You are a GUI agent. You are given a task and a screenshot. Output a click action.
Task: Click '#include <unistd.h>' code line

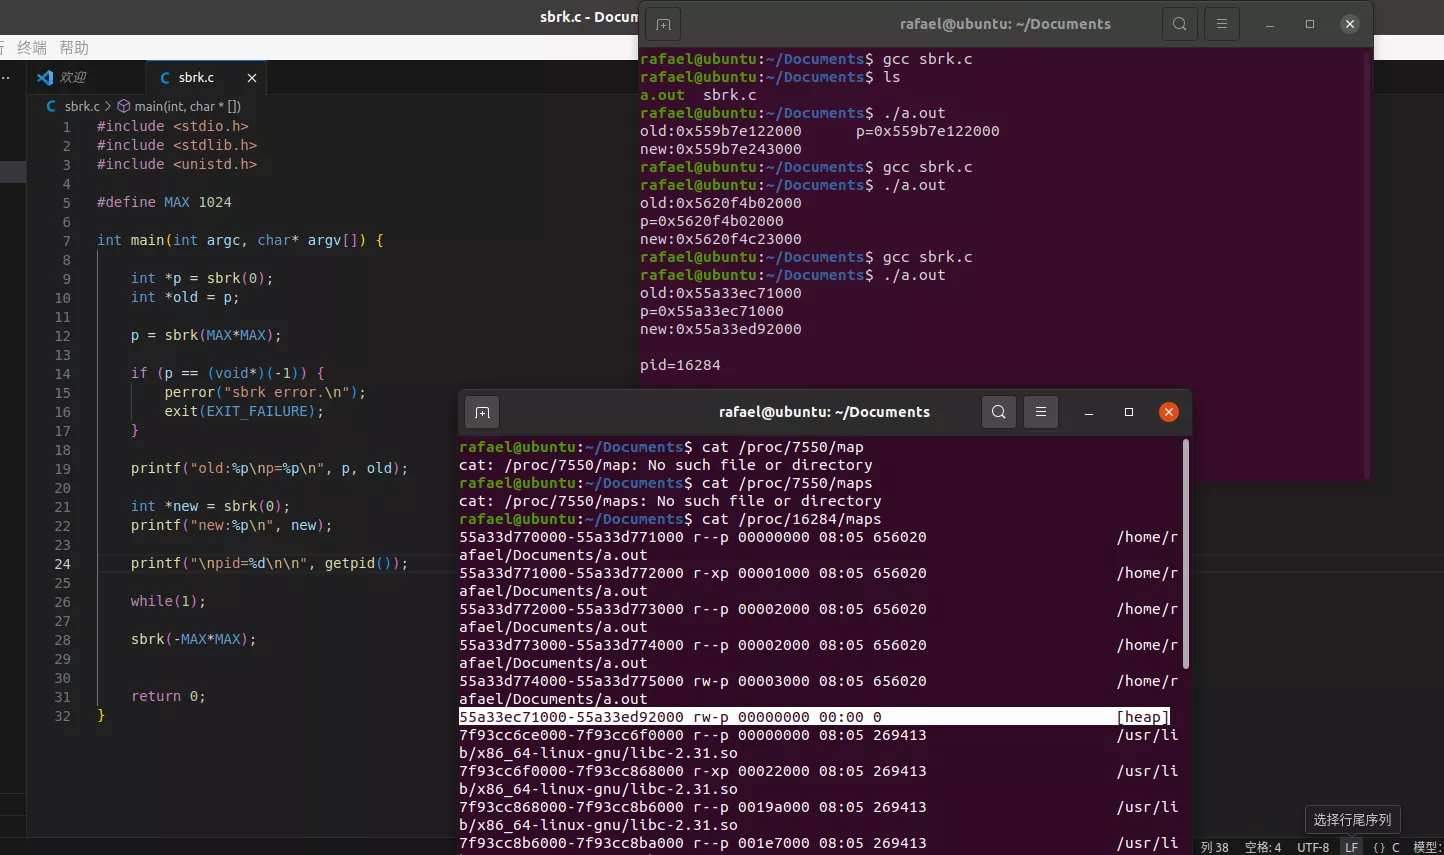pos(177,164)
